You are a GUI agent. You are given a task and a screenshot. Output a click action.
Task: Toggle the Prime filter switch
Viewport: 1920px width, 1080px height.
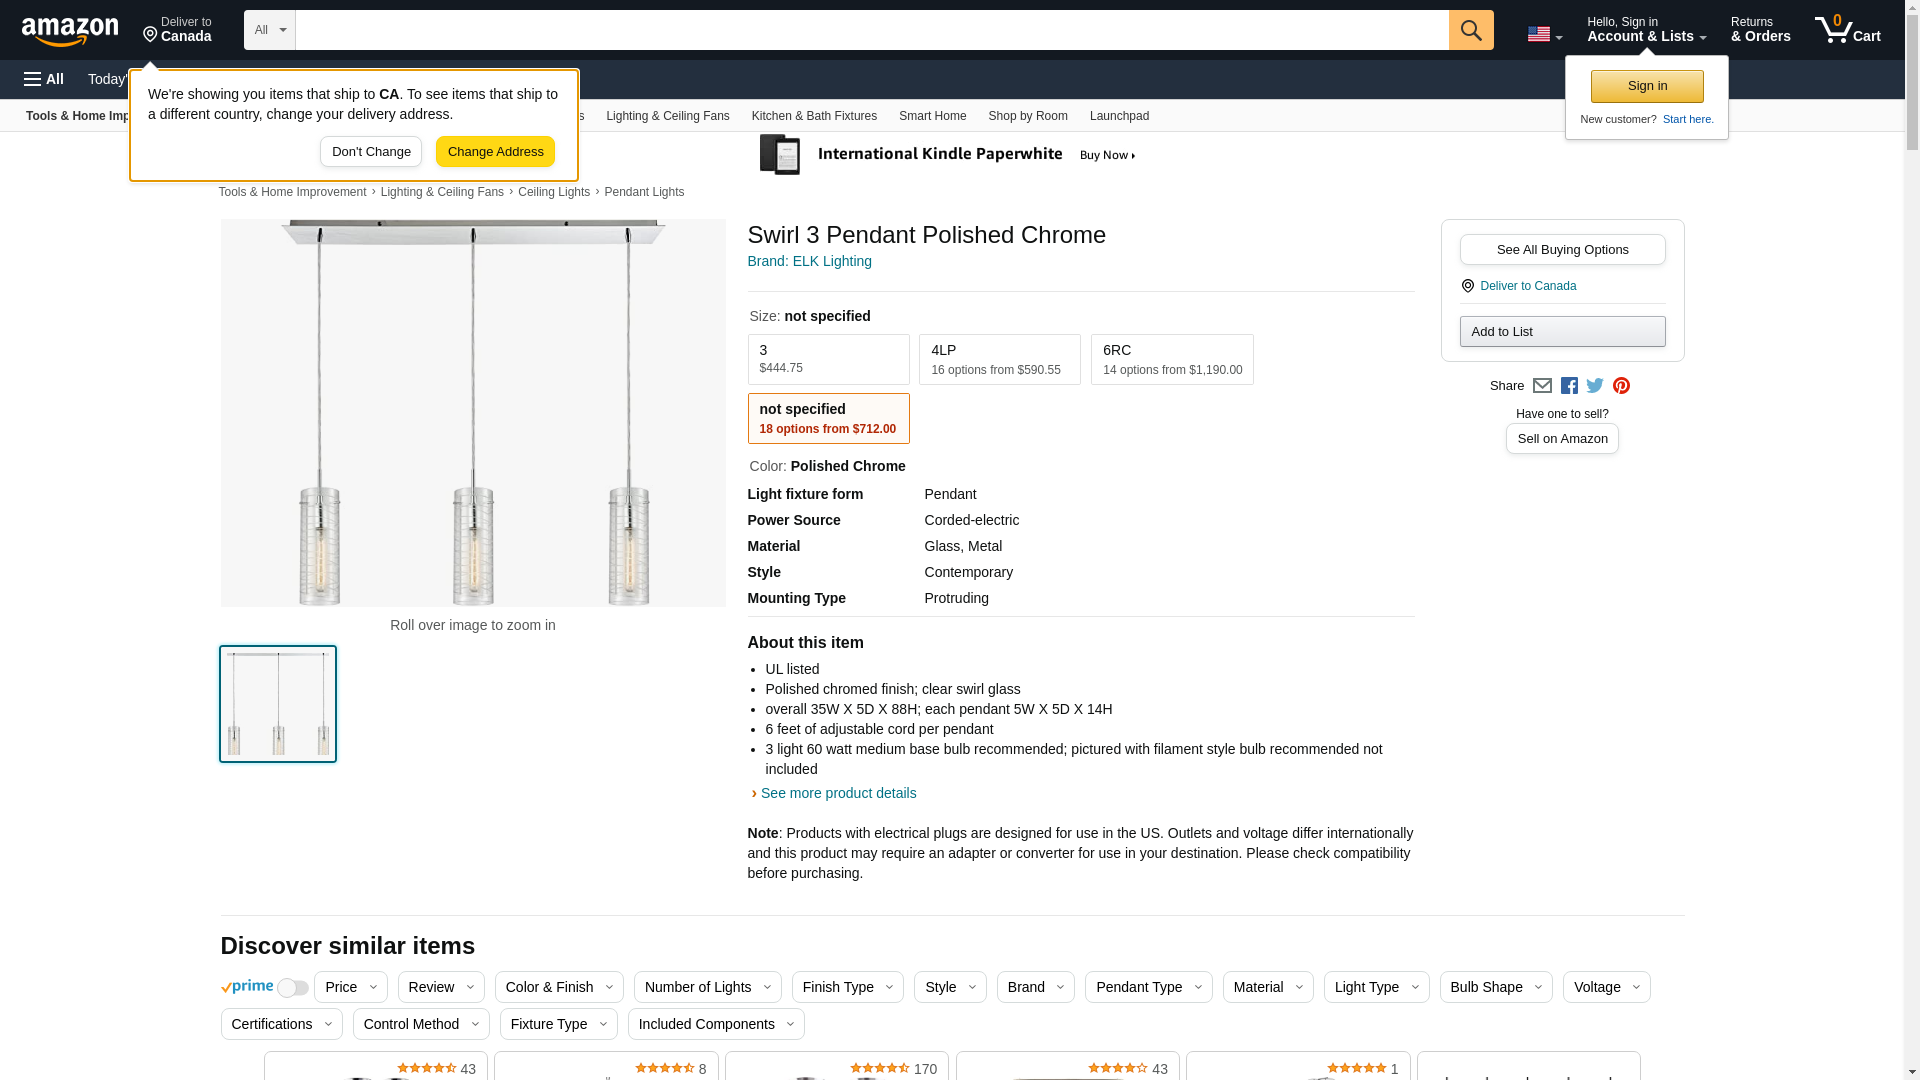coord(292,988)
